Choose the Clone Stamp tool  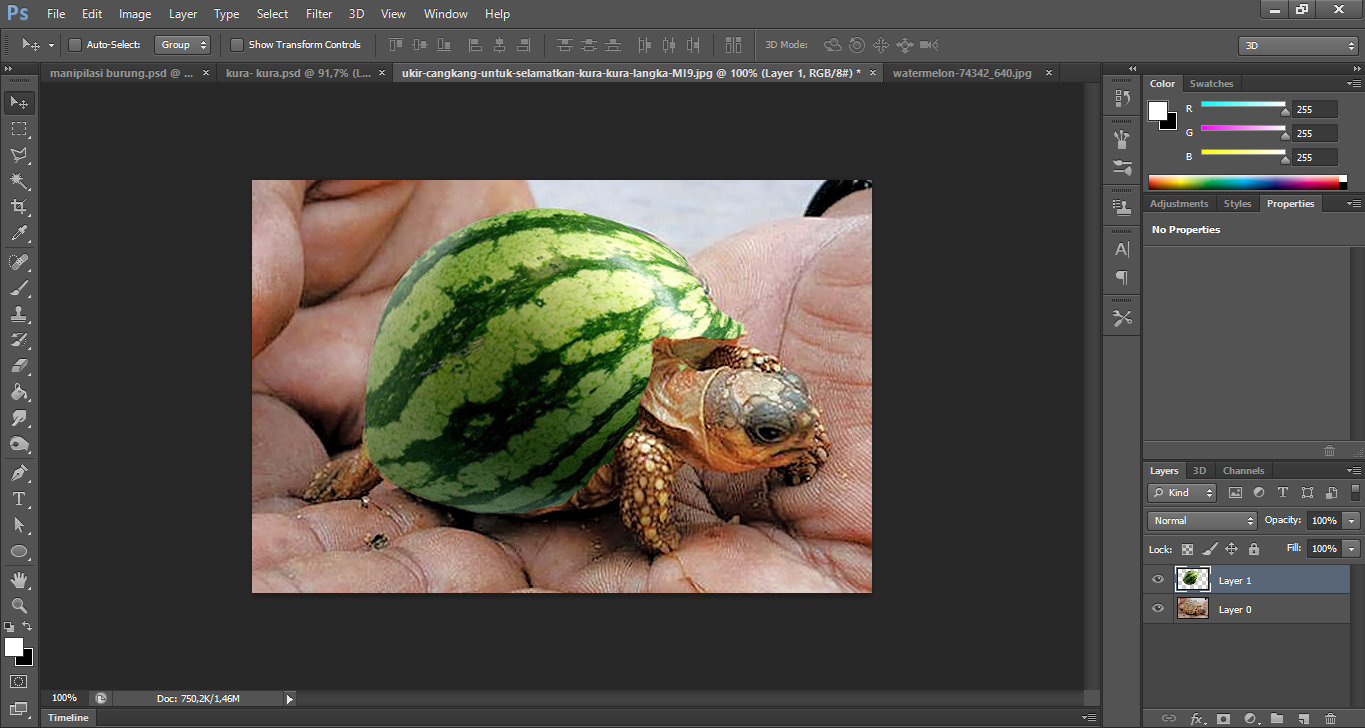coord(19,313)
